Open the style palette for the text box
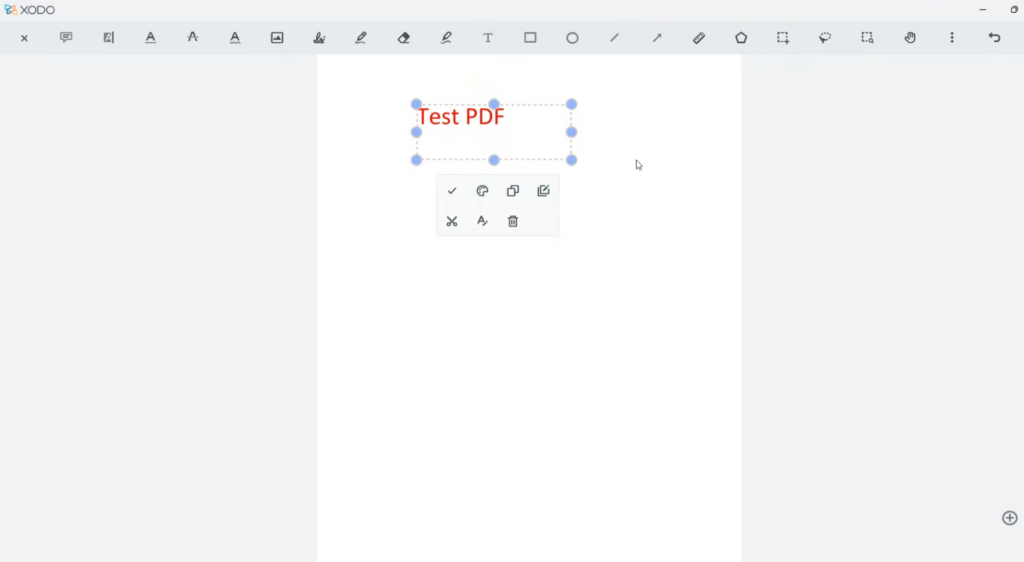This screenshot has width=1024, height=562. (482, 191)
